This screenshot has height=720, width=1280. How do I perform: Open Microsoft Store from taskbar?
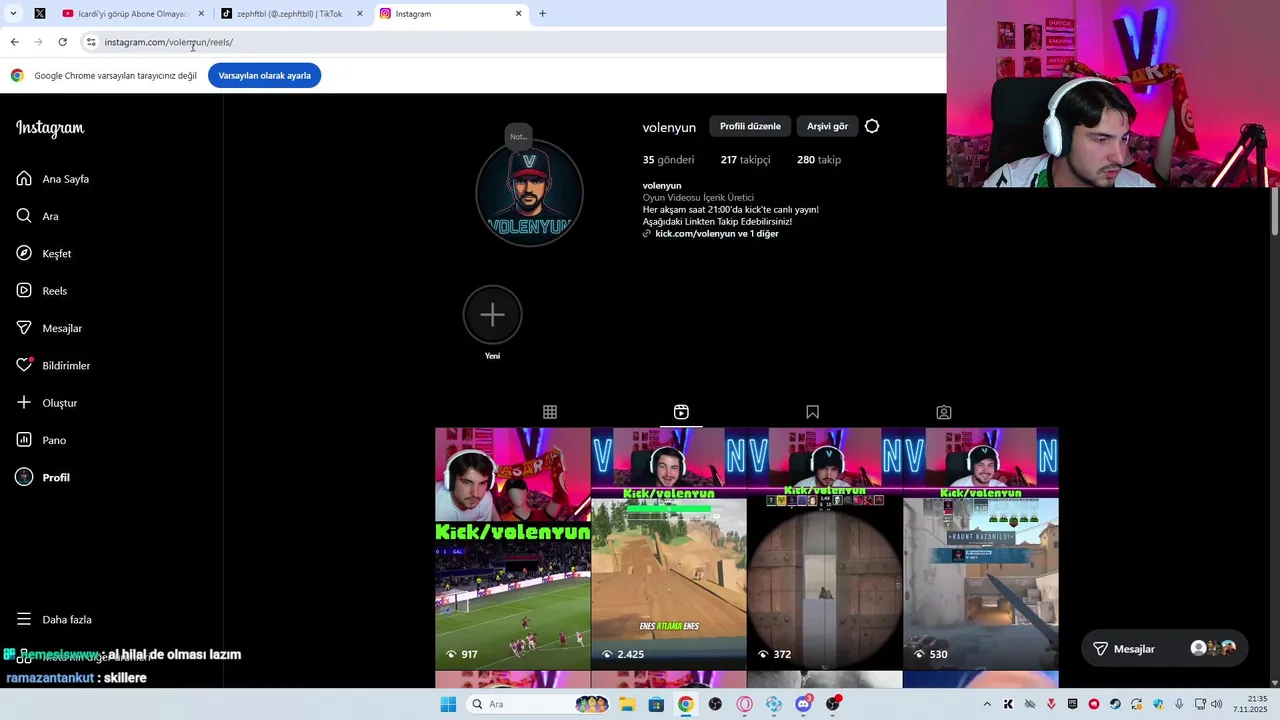pos(656,704)
